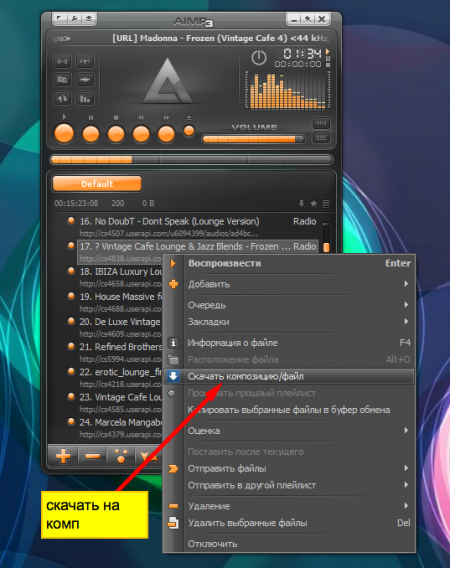Click the minus remove-files button below playlist
Image resolution: width=450 pixels, height=568 pixels.
(92, 456)
